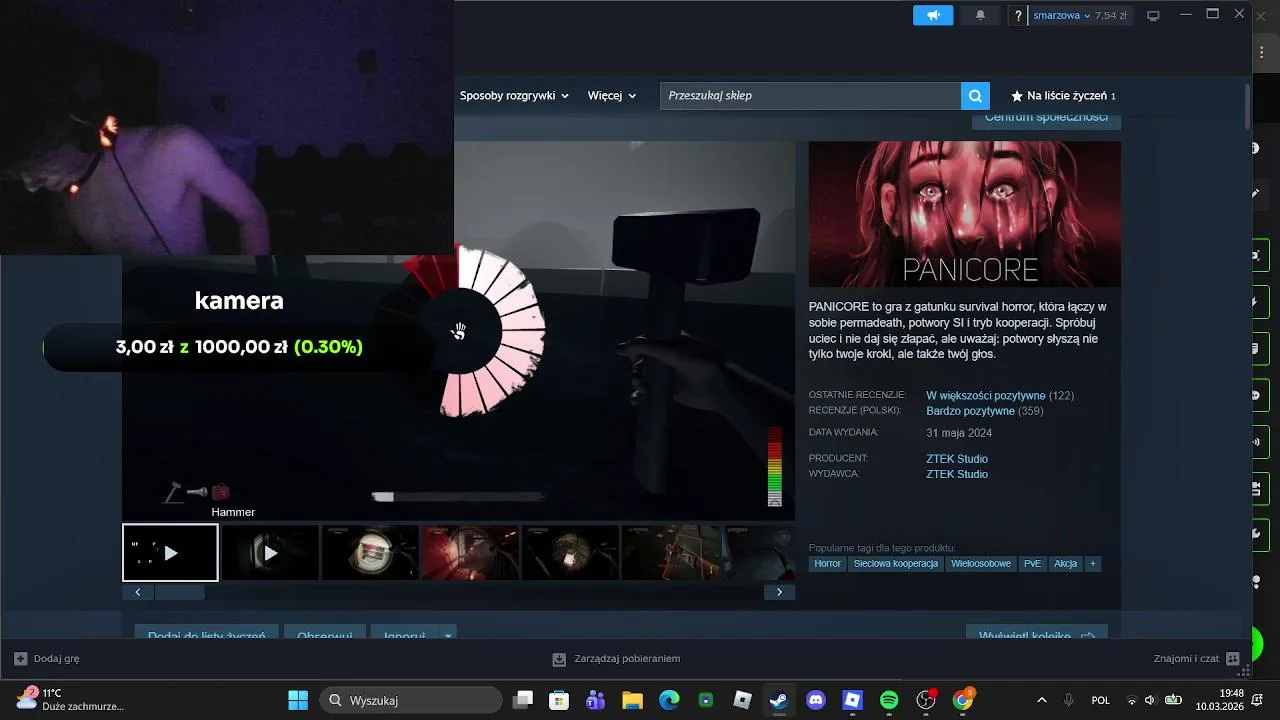Open Steam announcements megaphone button
Viewport: 1280px width, 720px height.
pos(933,15)
